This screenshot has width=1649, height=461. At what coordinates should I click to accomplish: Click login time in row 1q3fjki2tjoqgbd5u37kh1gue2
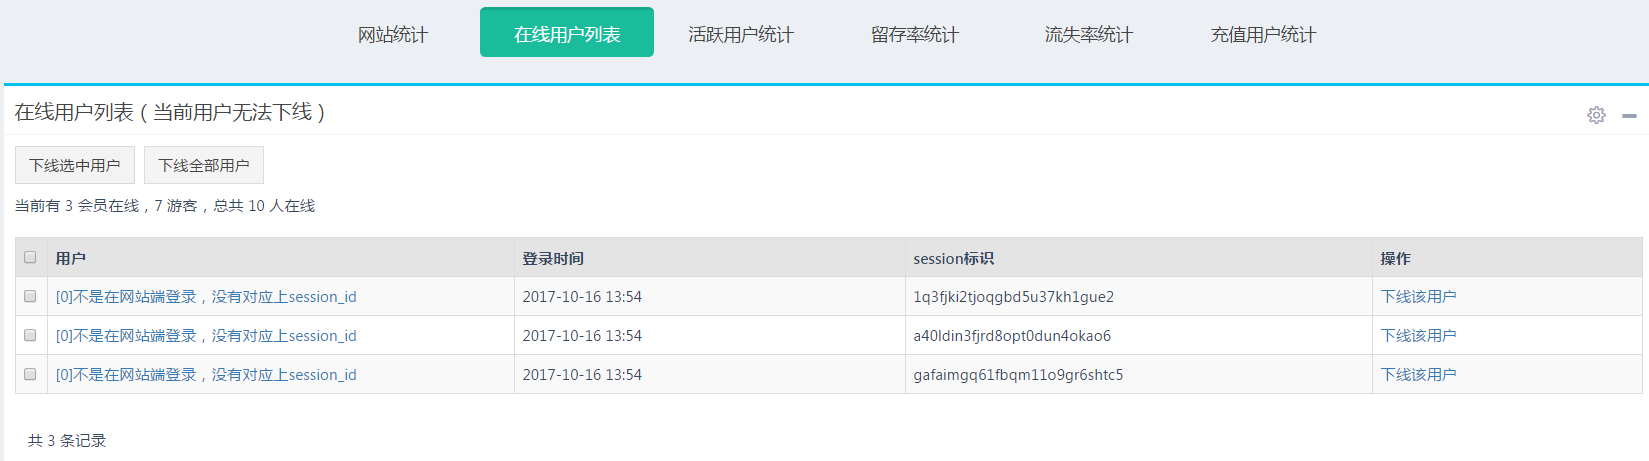coord(582,297)
